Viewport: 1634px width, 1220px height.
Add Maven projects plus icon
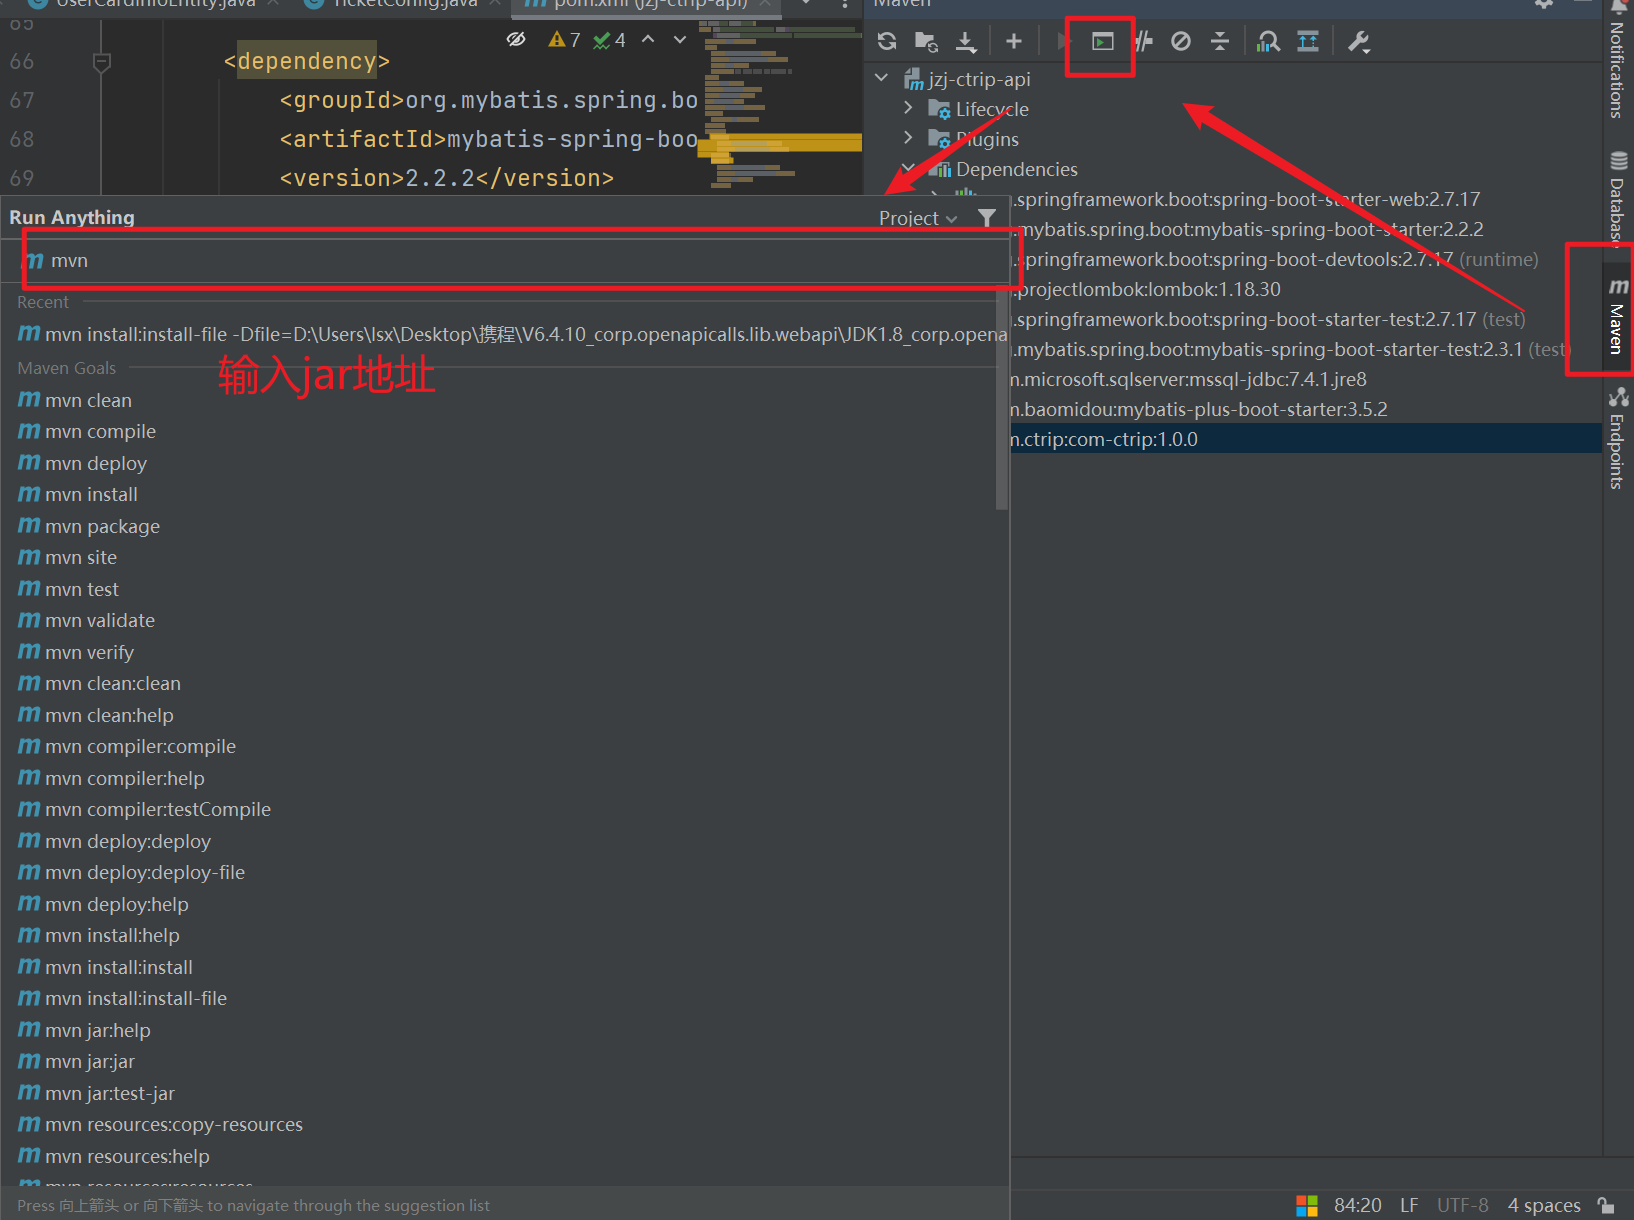[1014, 42]
